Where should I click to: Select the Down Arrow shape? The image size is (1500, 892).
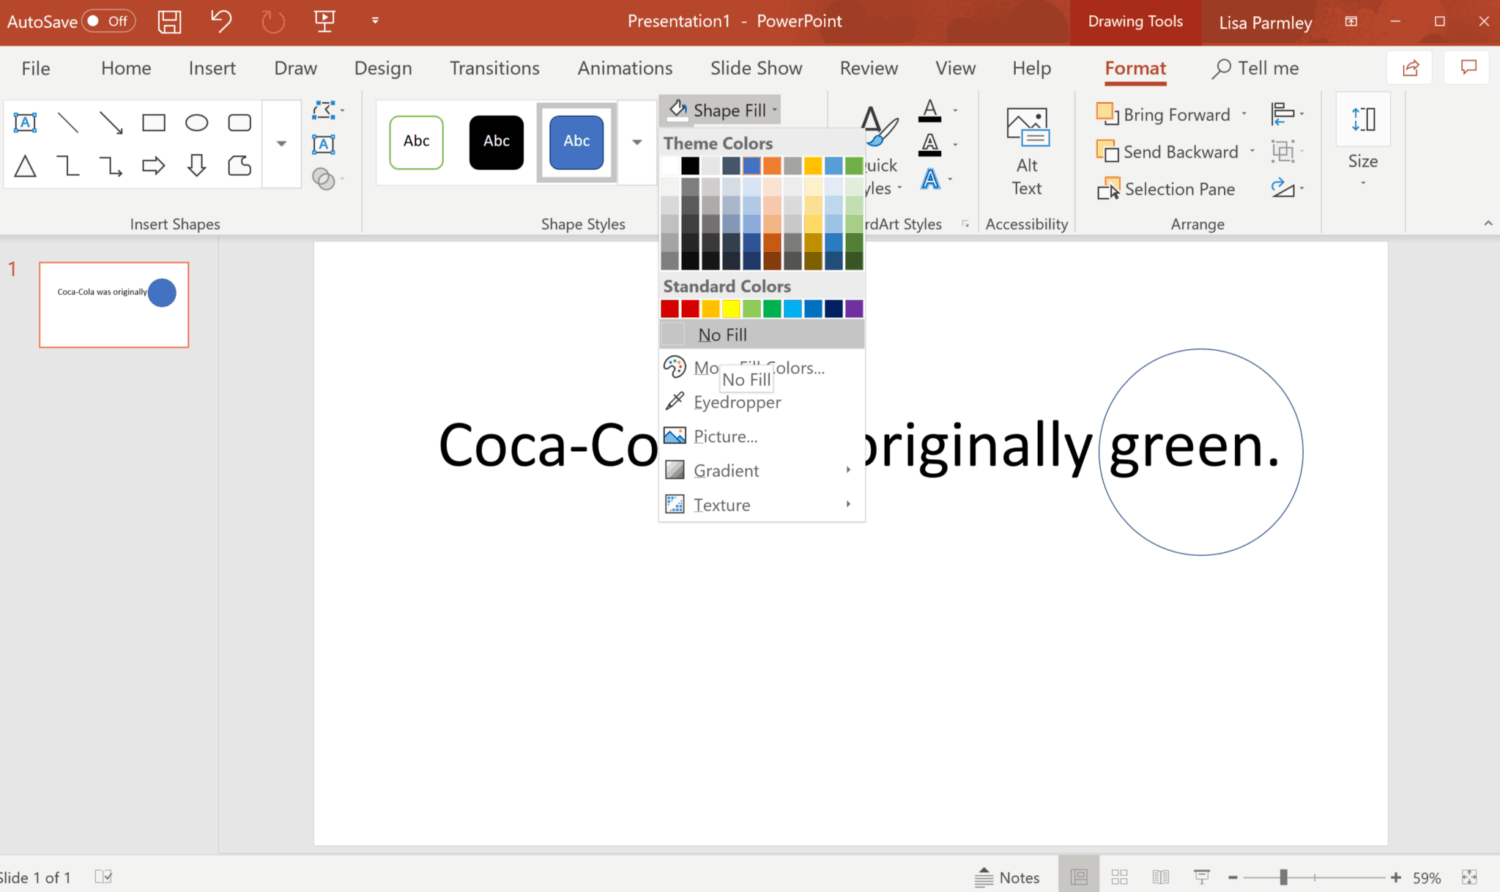(197, 166)
